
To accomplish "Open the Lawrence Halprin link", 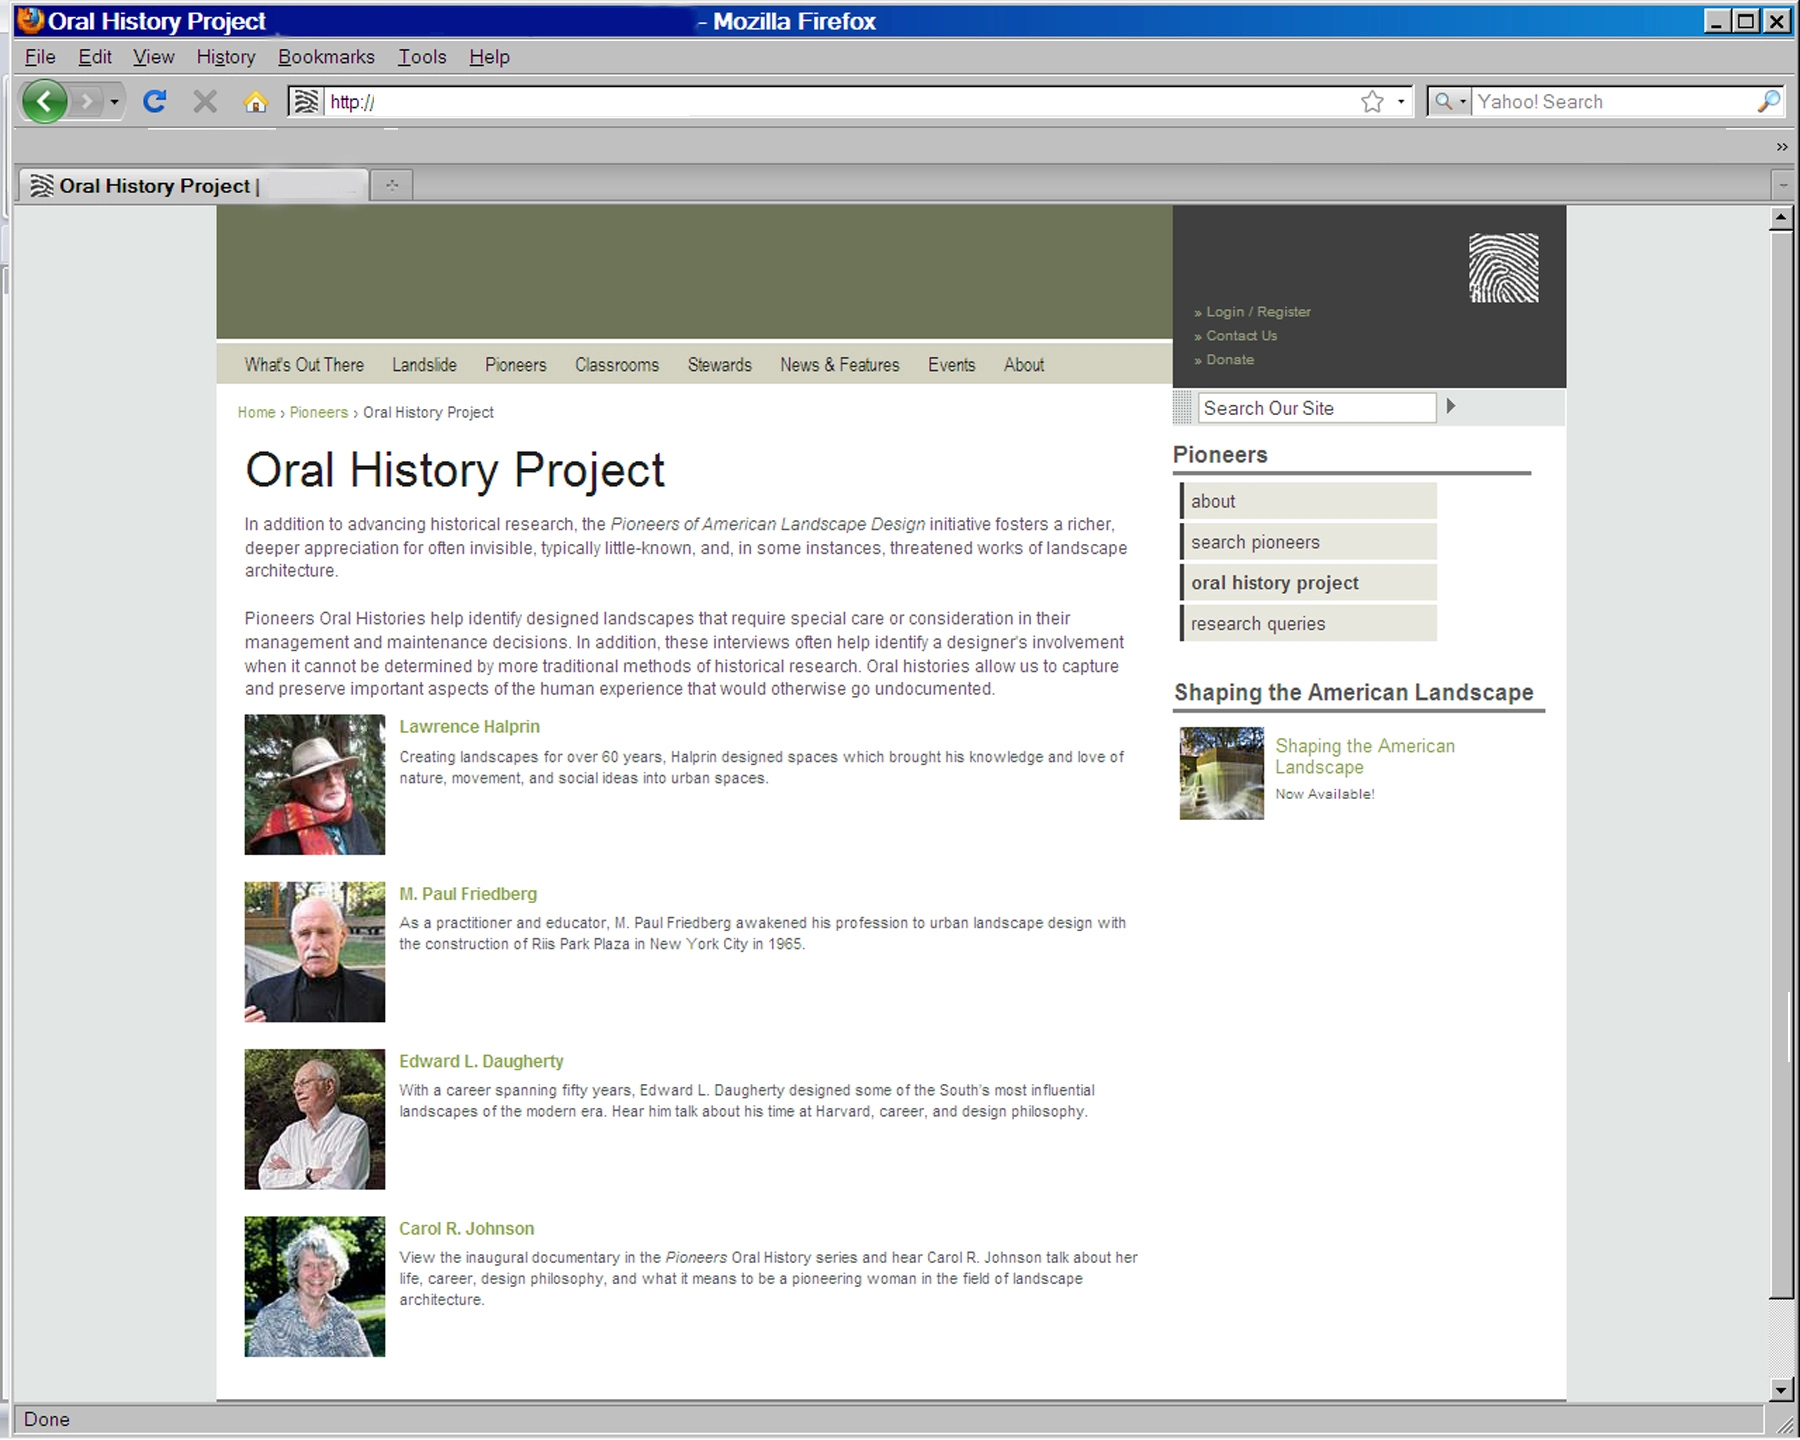I will pos(469,727).
